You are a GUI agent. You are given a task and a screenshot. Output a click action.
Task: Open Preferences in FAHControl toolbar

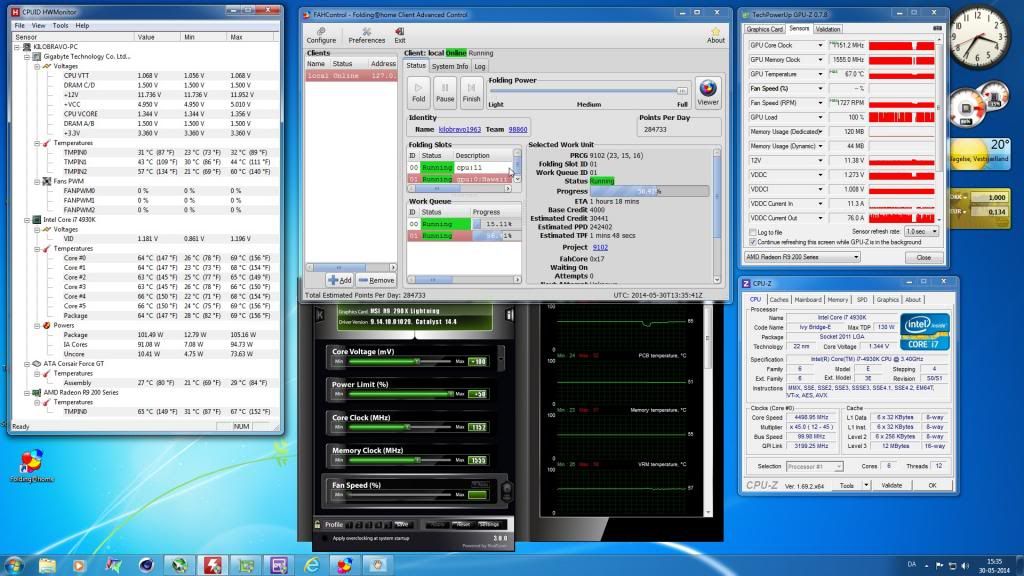pyautogui.click(x=366, y=35)
